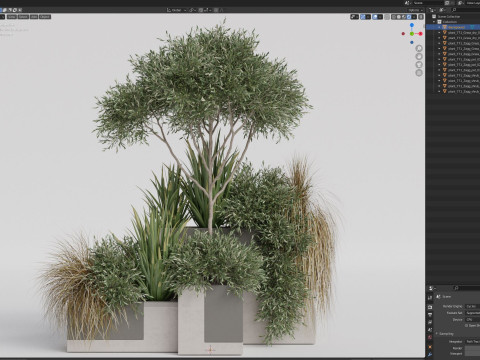
Task: Click the Viewport samples field
Action: coord(472,354)
